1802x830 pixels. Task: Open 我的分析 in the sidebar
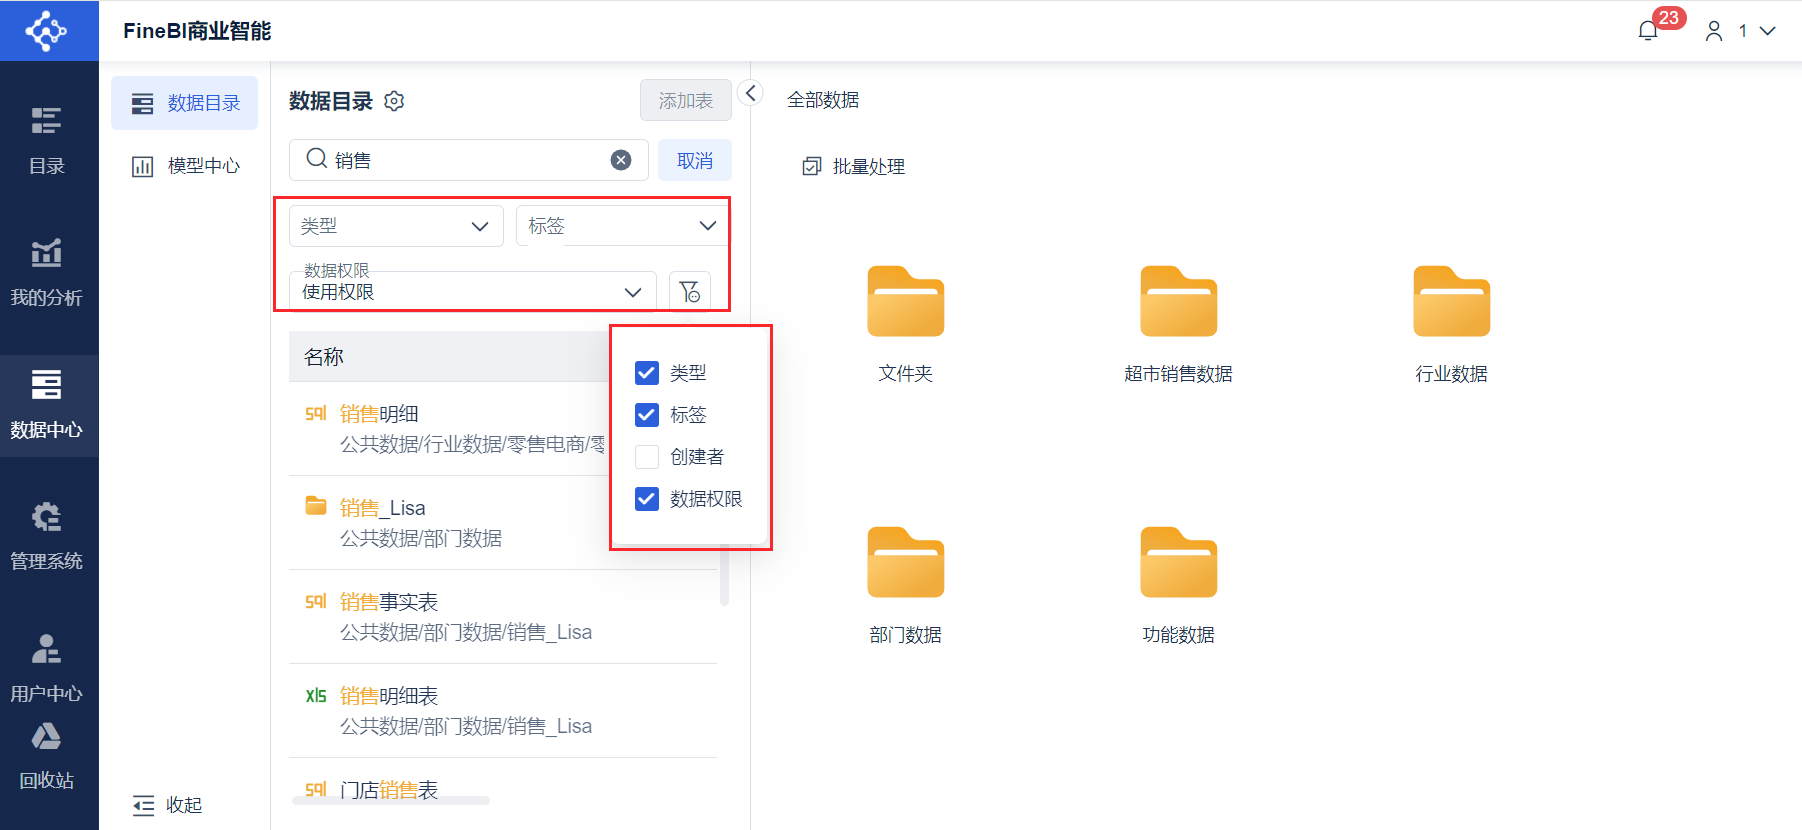click(47, 272)
